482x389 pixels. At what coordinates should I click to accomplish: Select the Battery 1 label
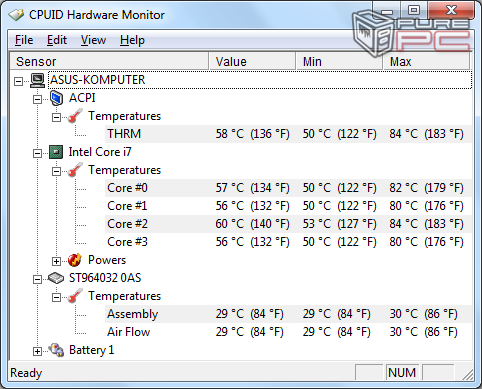pos(92,350)
